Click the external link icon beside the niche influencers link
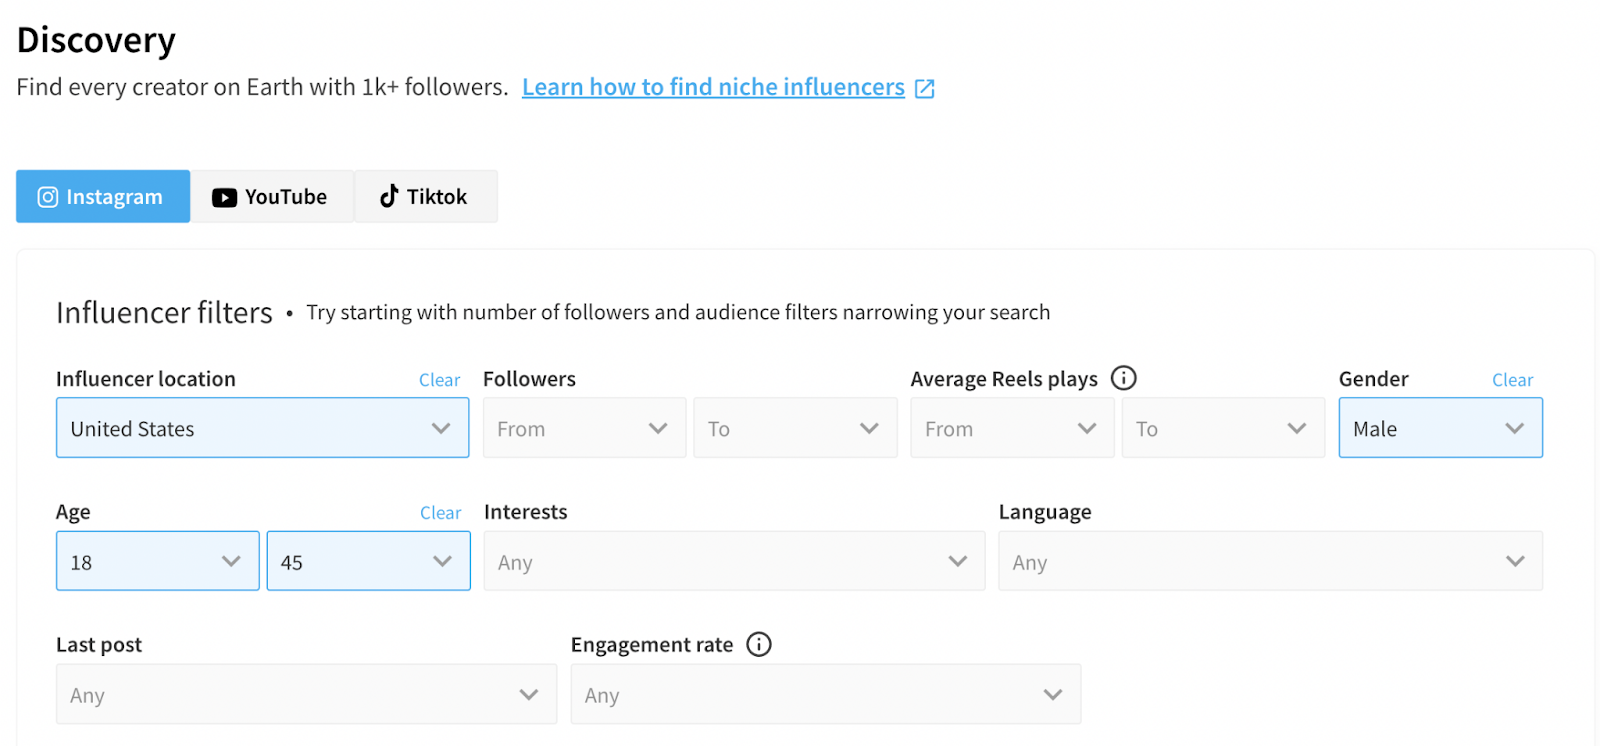The height and width of the screenshot is (746, 1600). tap(925, 89)
